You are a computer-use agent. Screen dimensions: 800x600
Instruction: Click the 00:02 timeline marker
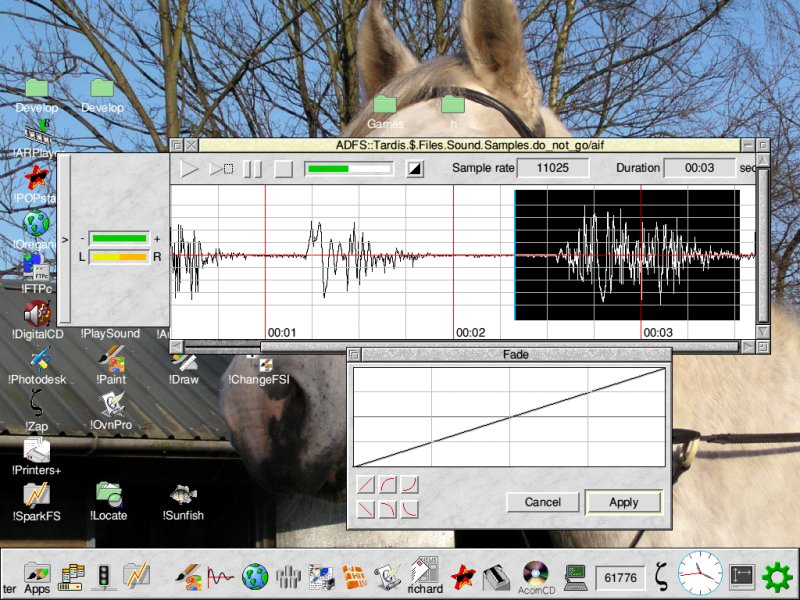tap(470, 333)
